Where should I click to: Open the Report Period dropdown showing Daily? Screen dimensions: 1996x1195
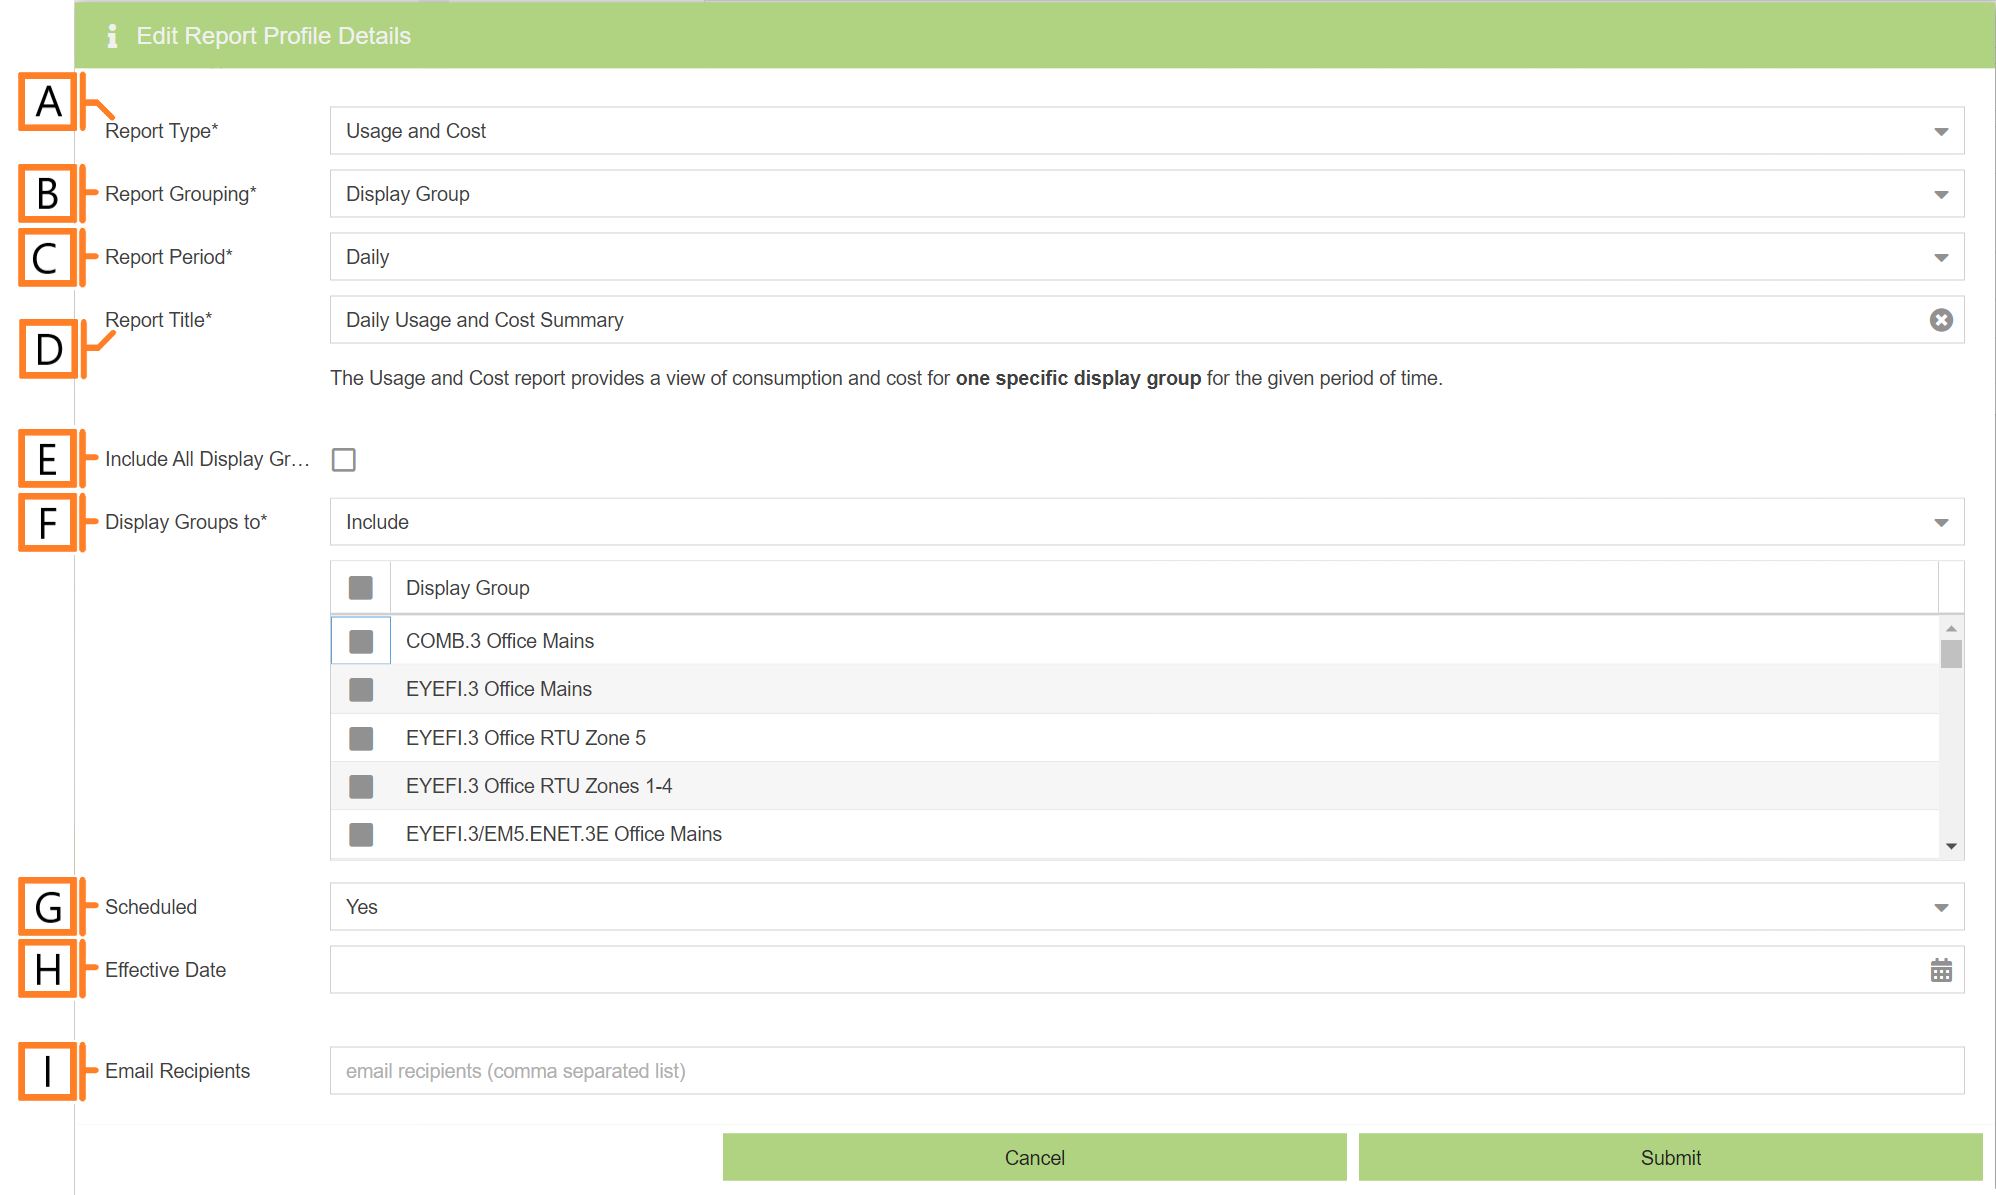pos(1941,256)
